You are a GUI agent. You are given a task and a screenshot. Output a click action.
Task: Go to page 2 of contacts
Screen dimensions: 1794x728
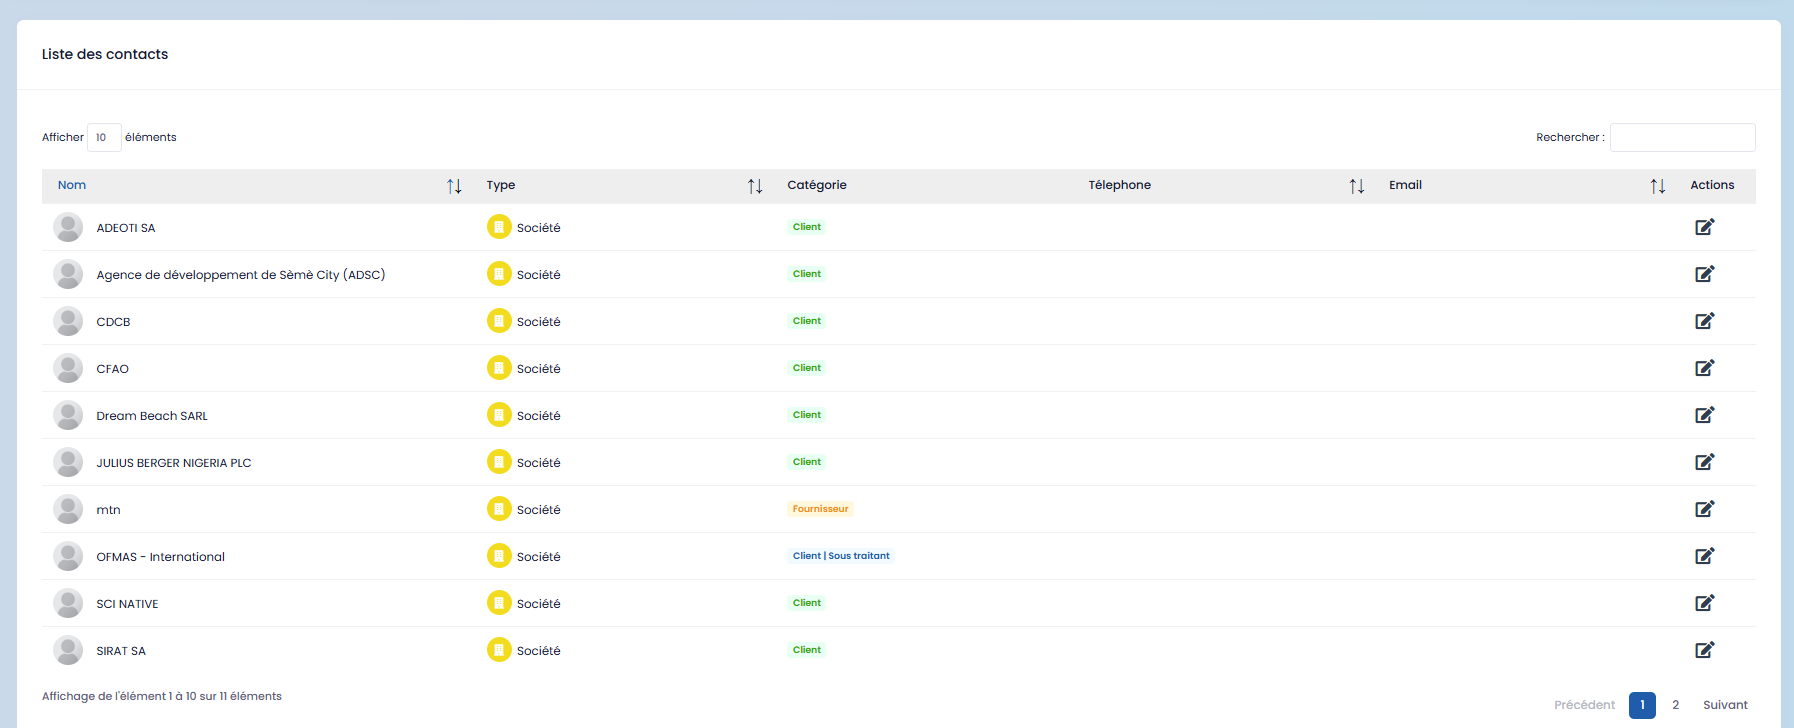coord(1675,705)
